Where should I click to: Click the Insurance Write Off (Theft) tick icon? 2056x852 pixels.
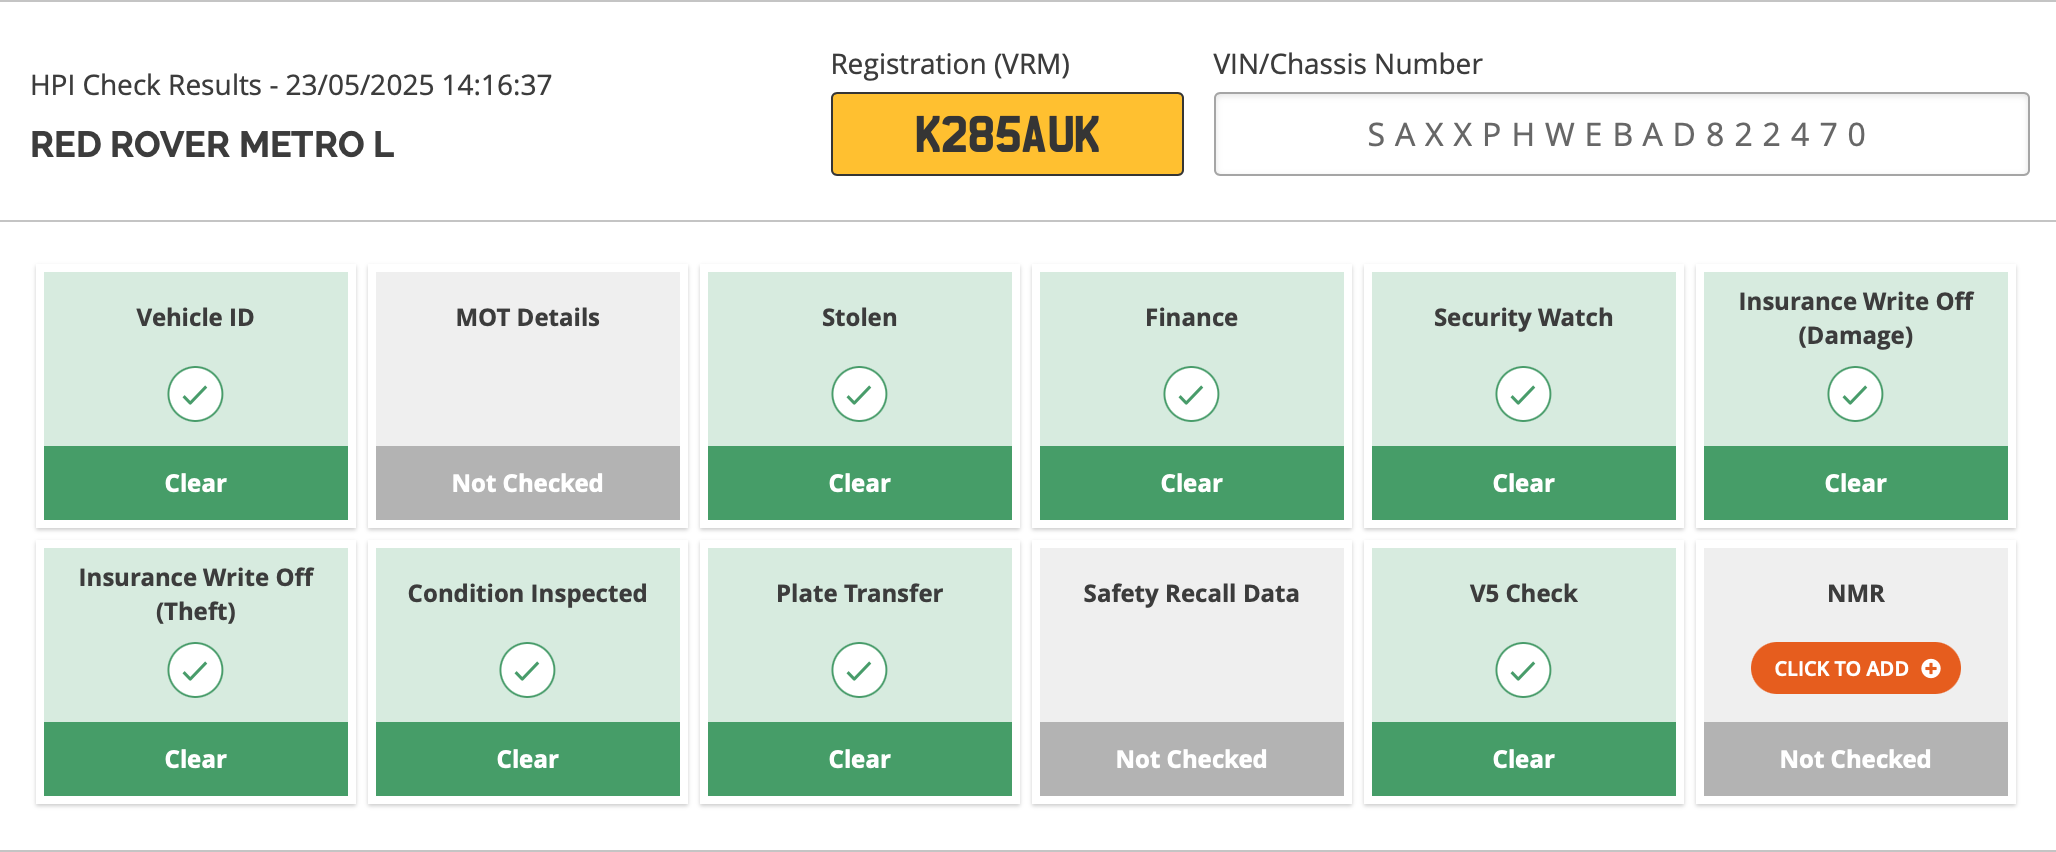[195, 670]
